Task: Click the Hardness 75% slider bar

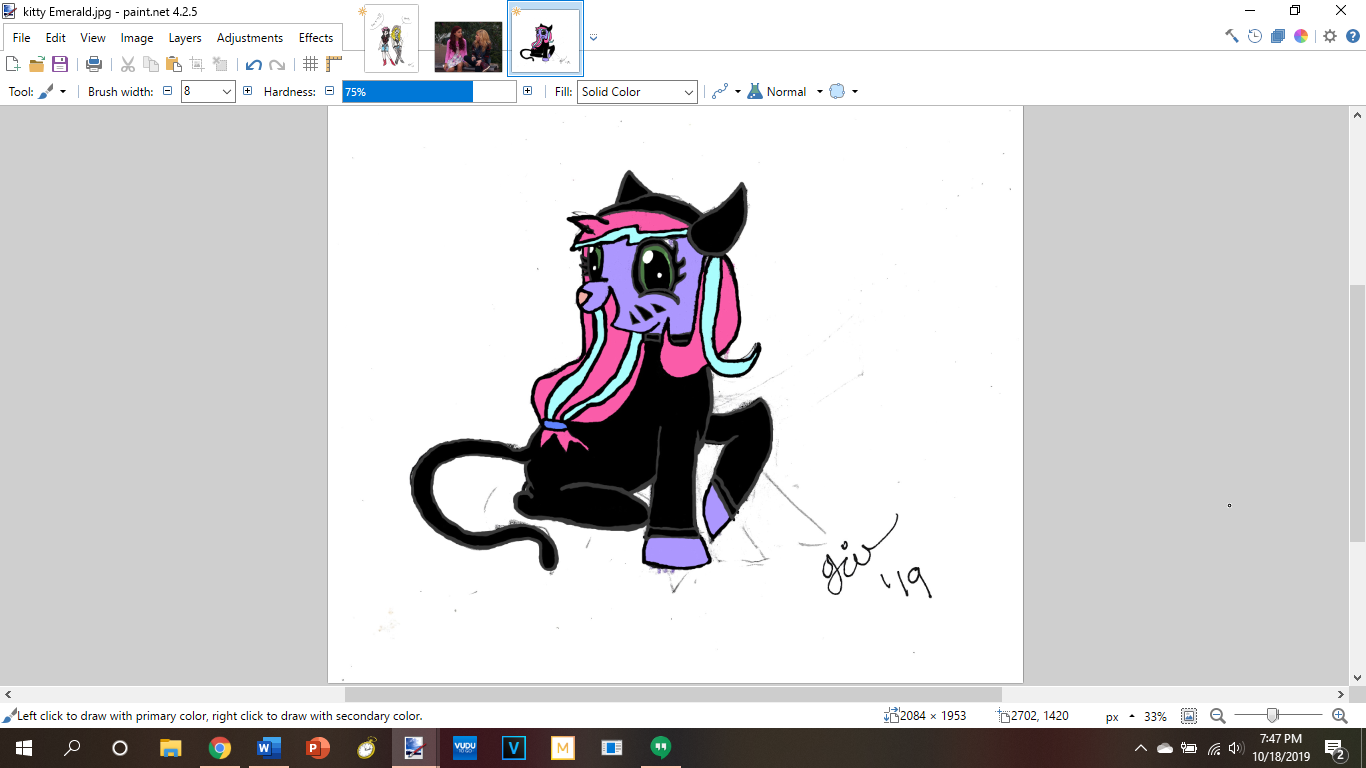Action: click(x=429, y=92)
